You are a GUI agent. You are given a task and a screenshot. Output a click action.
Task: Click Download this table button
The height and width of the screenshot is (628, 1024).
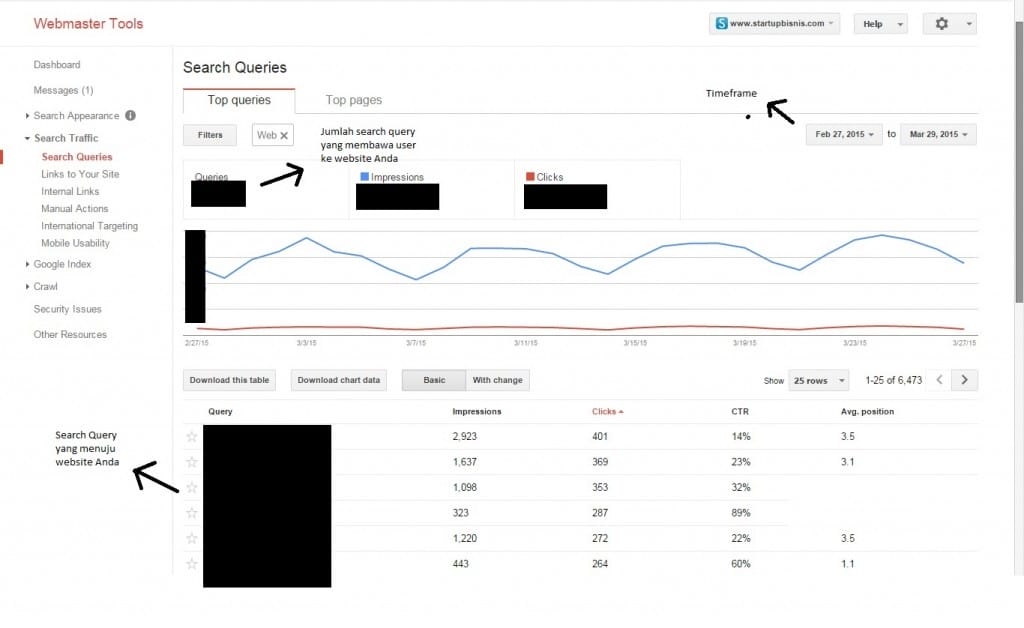tap(230, 380)
